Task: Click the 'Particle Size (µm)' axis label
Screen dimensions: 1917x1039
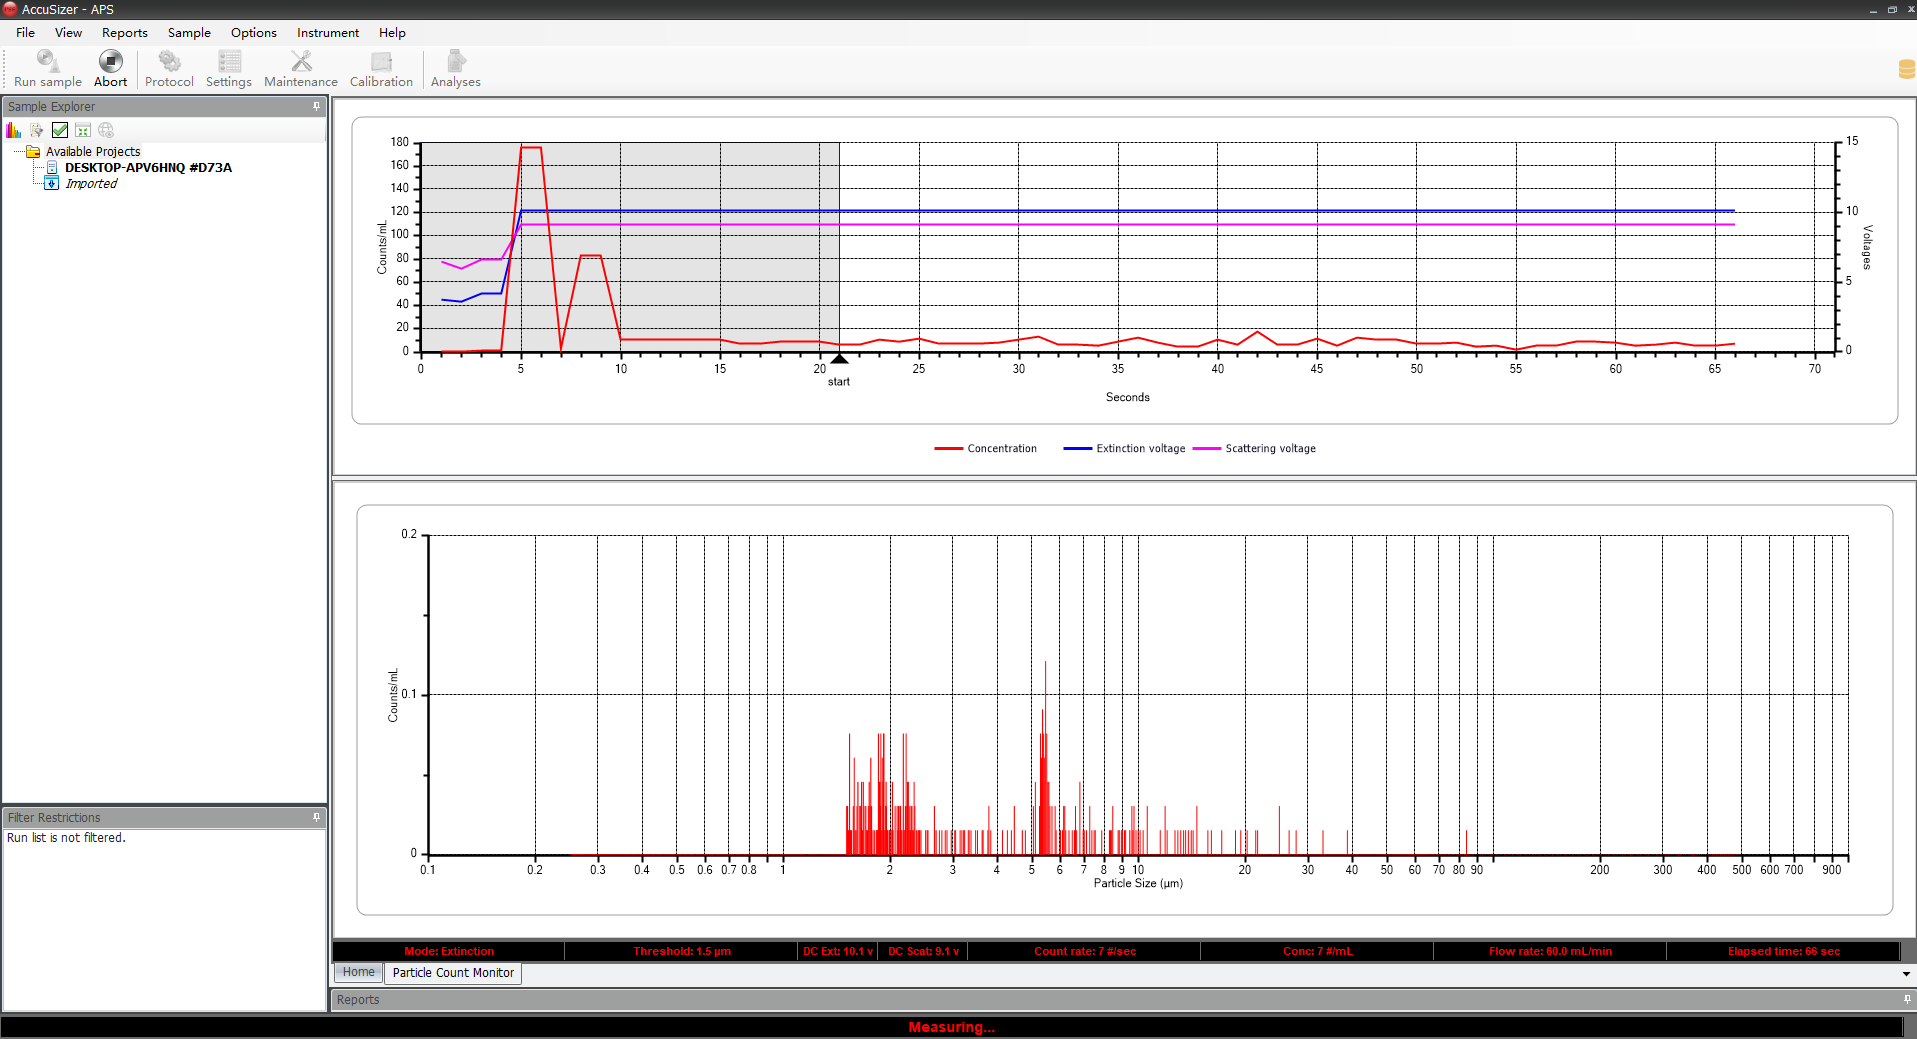Action: 1138,883
